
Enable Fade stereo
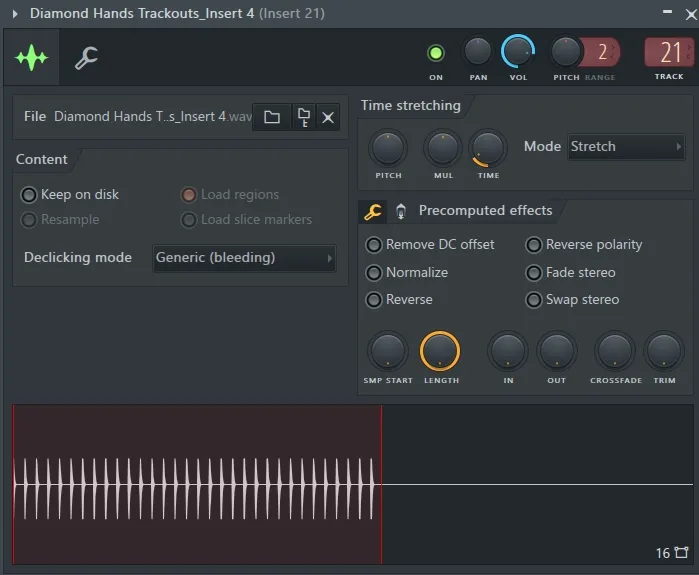click(571, 272)
